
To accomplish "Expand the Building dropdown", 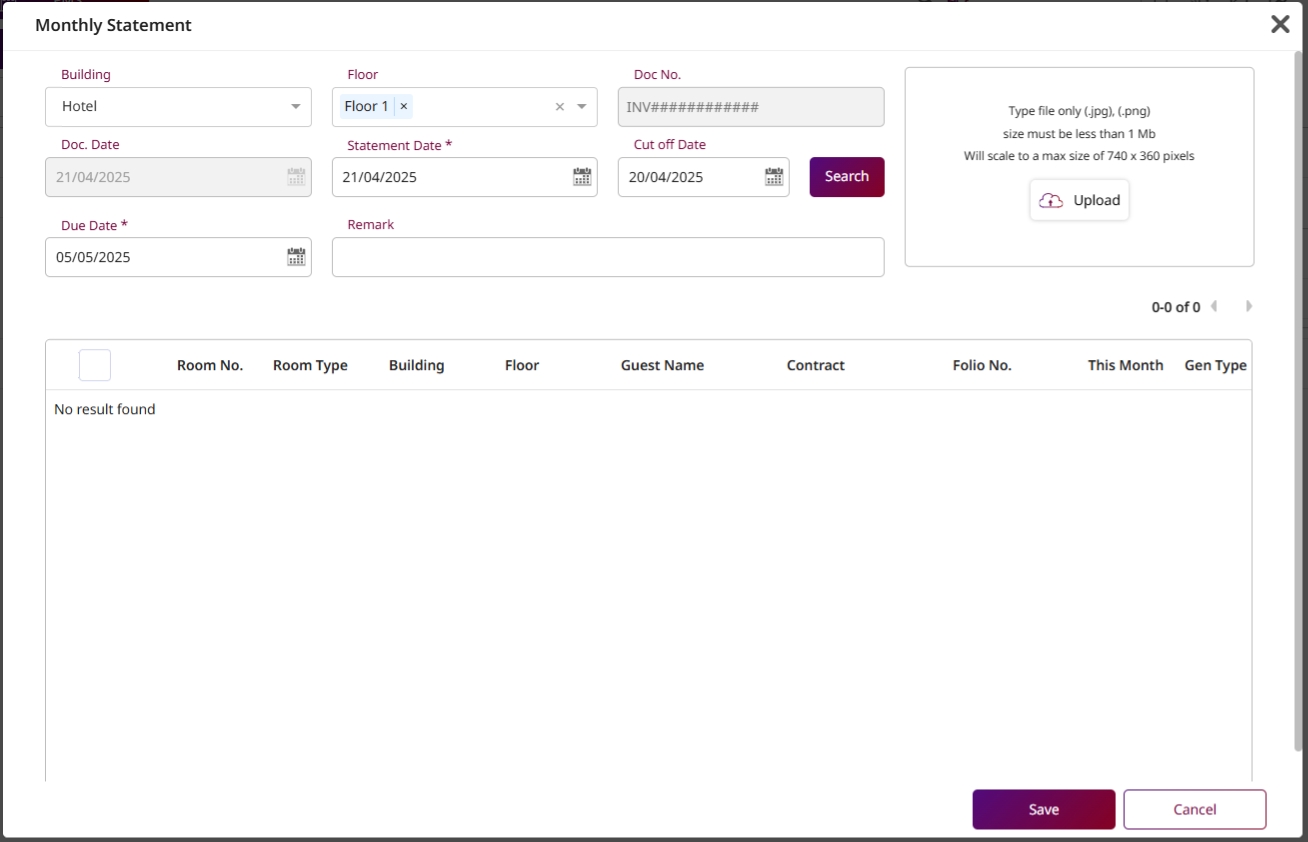I will tap(295, 107).
